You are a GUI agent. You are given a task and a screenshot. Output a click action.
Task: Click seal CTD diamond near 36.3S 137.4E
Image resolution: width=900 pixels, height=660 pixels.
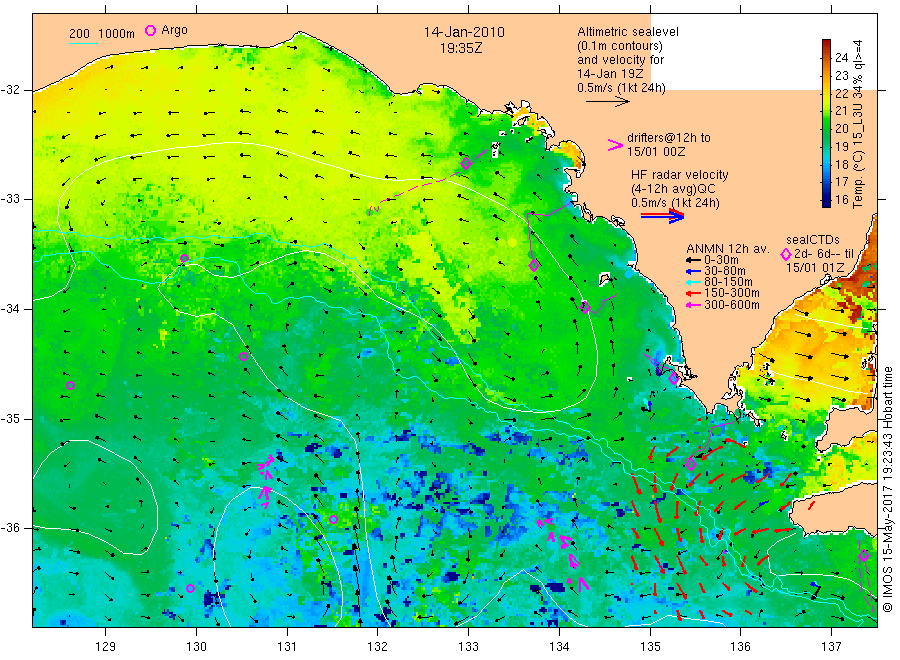[864, 555]
